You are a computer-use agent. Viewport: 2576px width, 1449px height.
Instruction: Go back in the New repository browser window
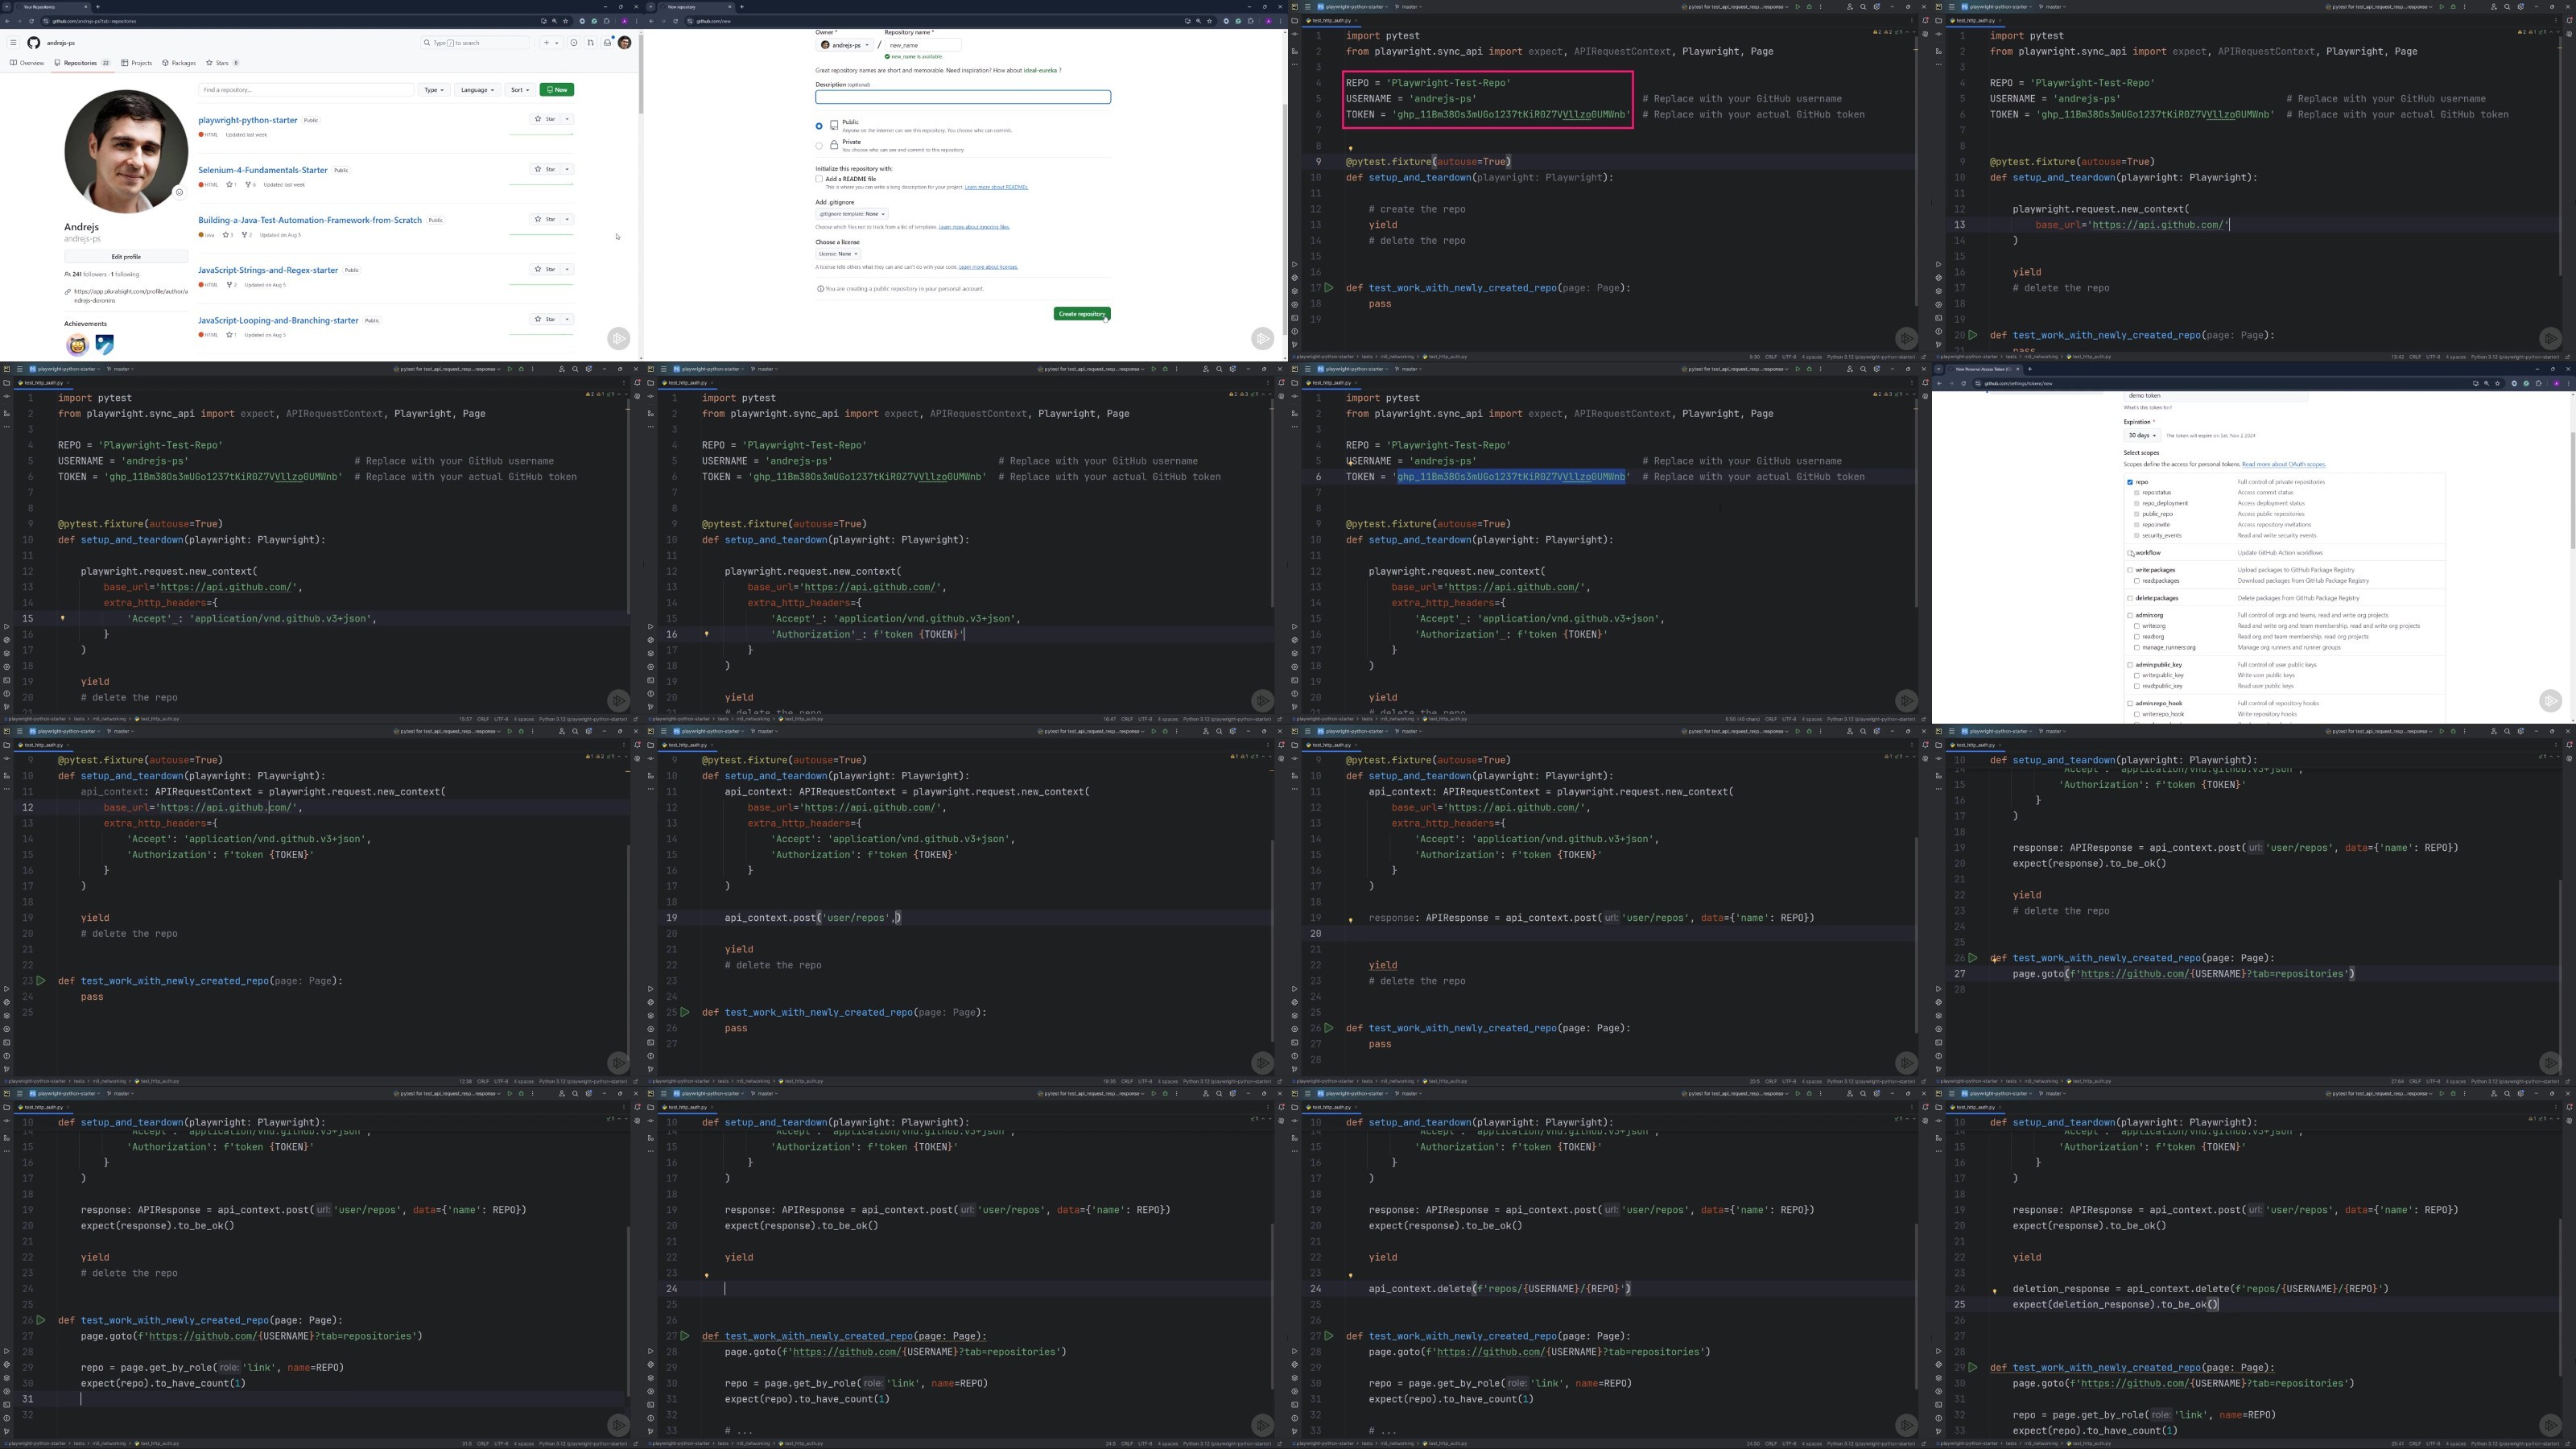click(651, 21)
